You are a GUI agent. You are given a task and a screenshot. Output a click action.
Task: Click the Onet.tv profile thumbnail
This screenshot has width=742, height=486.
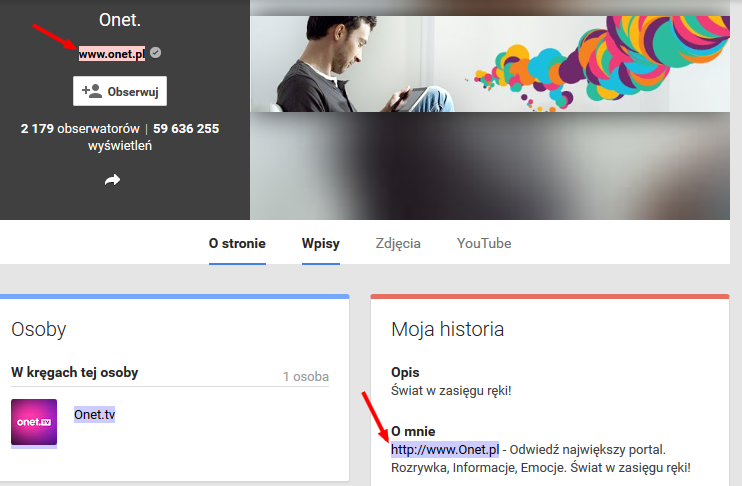[34, 422]
